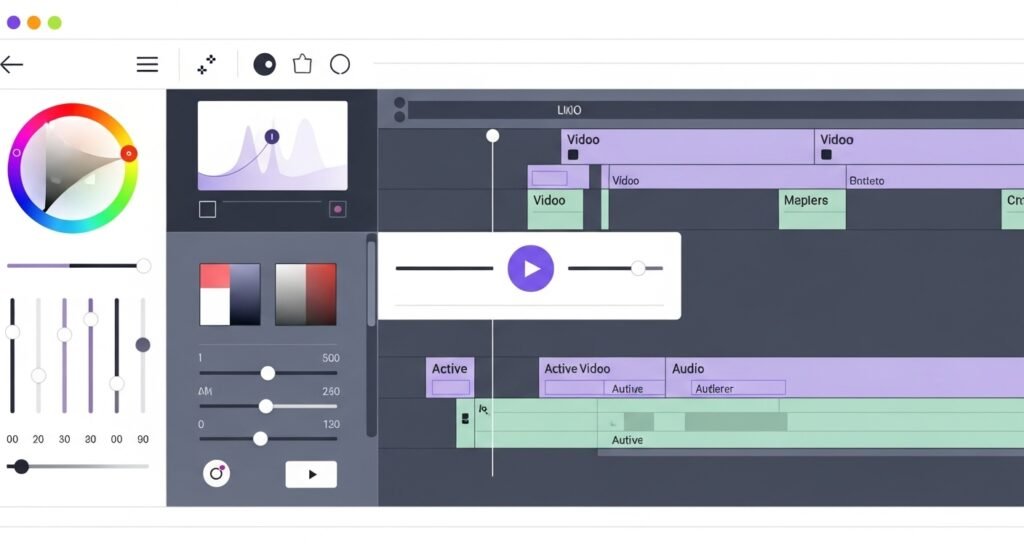Click the filled circle record icon

[x=264, y=65]
